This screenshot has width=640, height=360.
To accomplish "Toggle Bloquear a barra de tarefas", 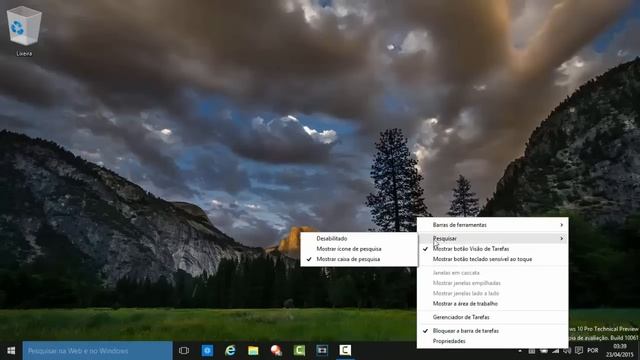I will (x=493, y=331).
